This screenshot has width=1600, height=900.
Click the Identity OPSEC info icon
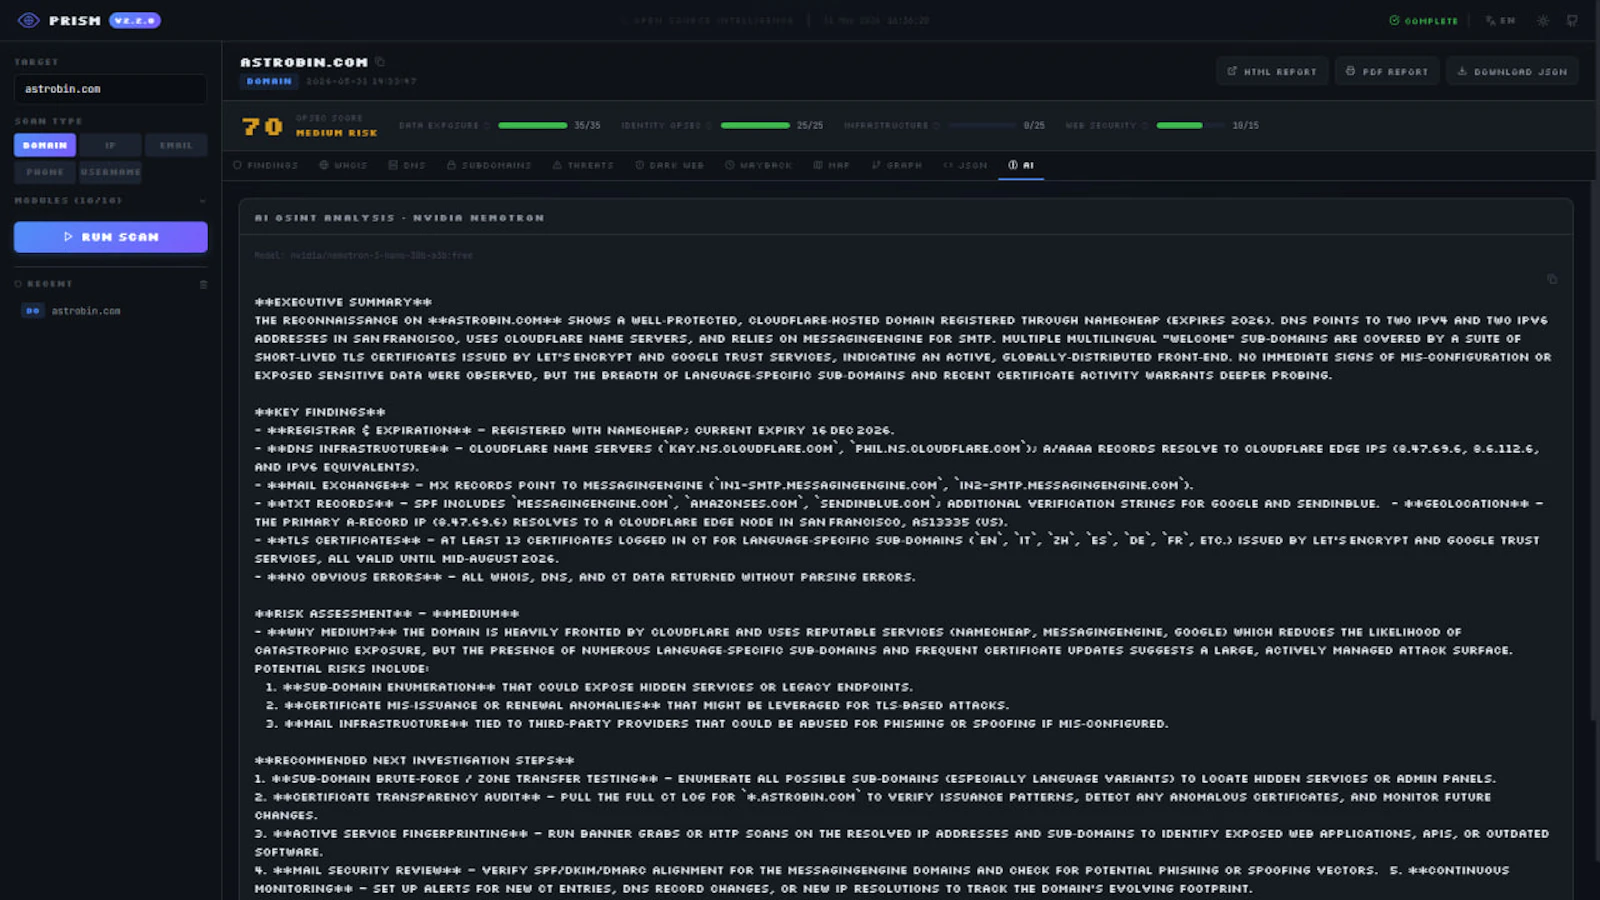click(710, 126)
